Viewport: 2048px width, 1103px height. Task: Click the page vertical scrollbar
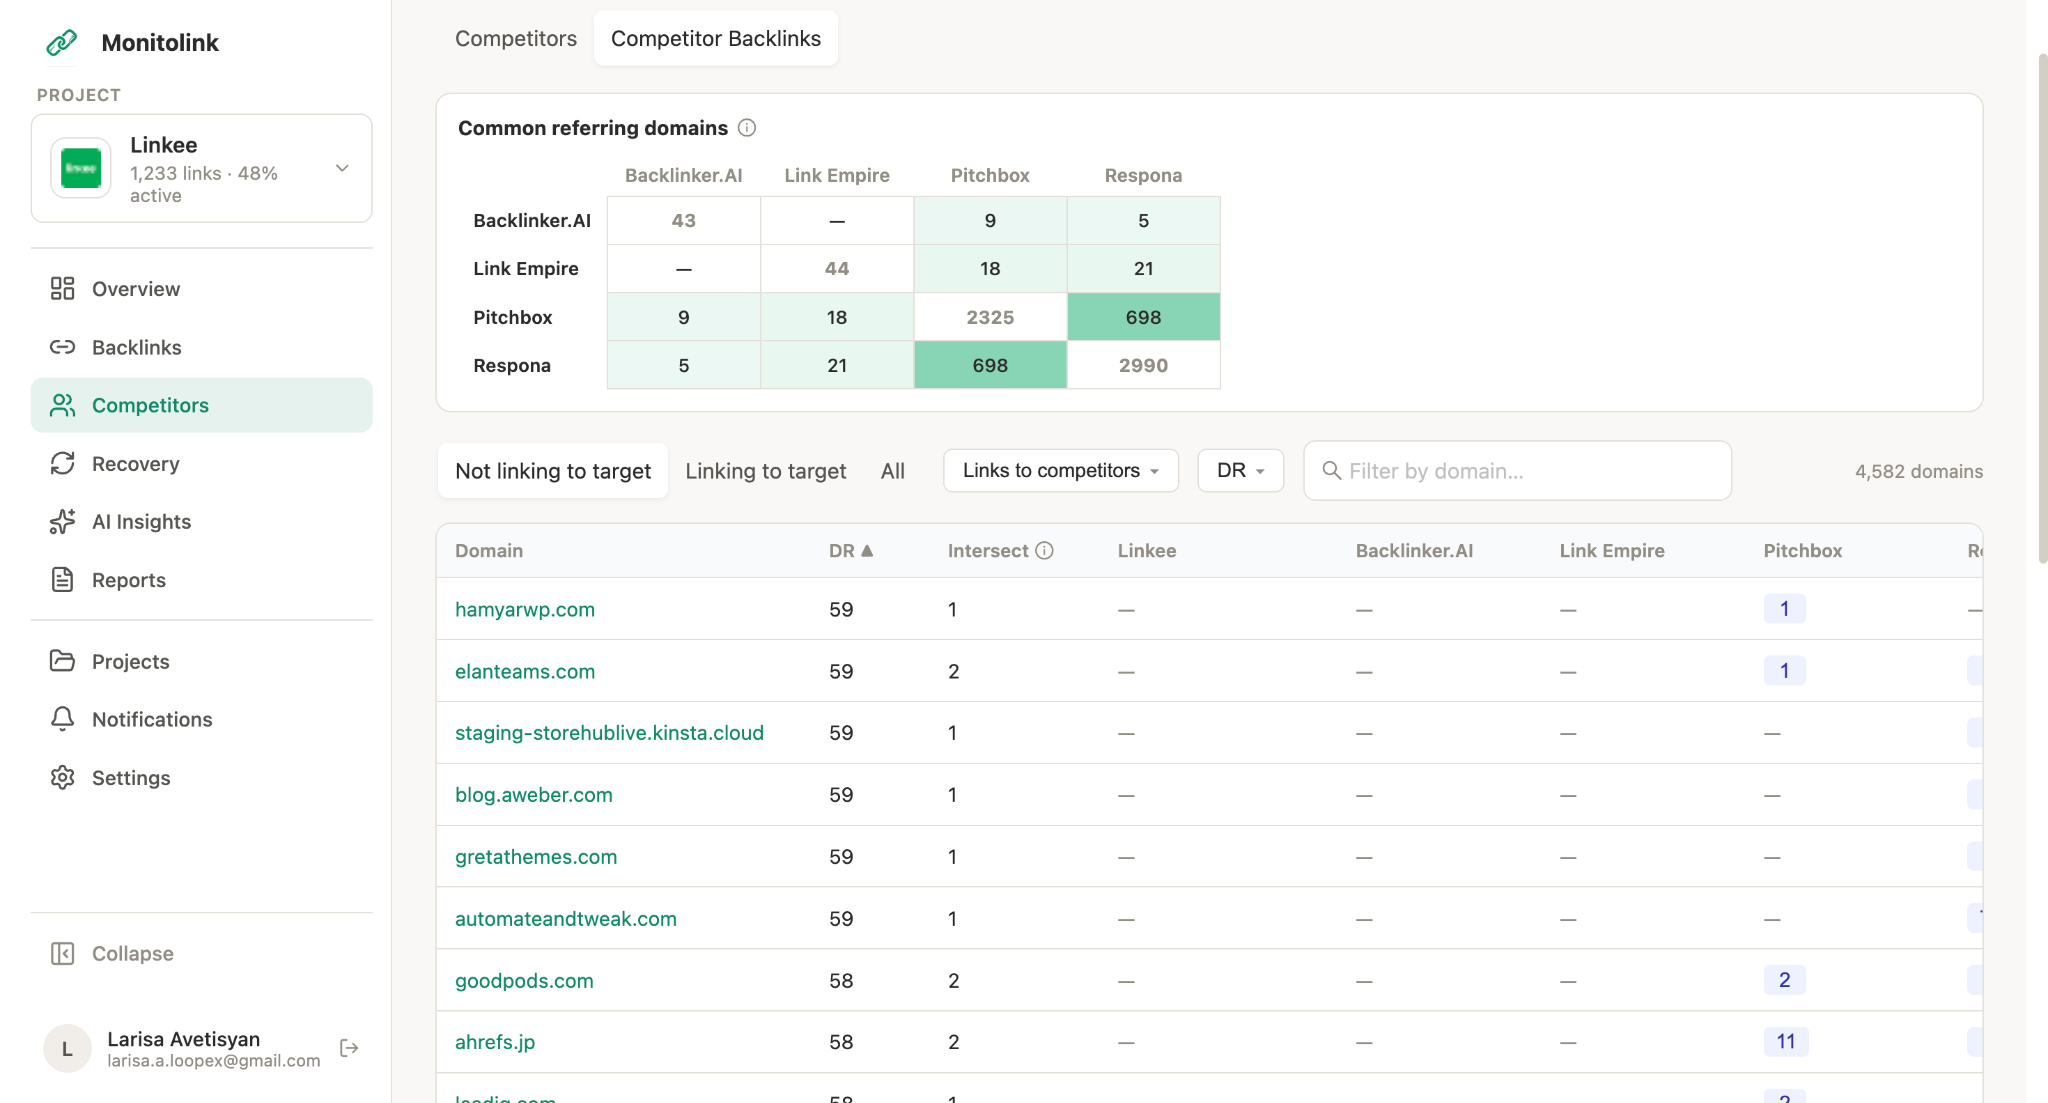point(2042,308)
